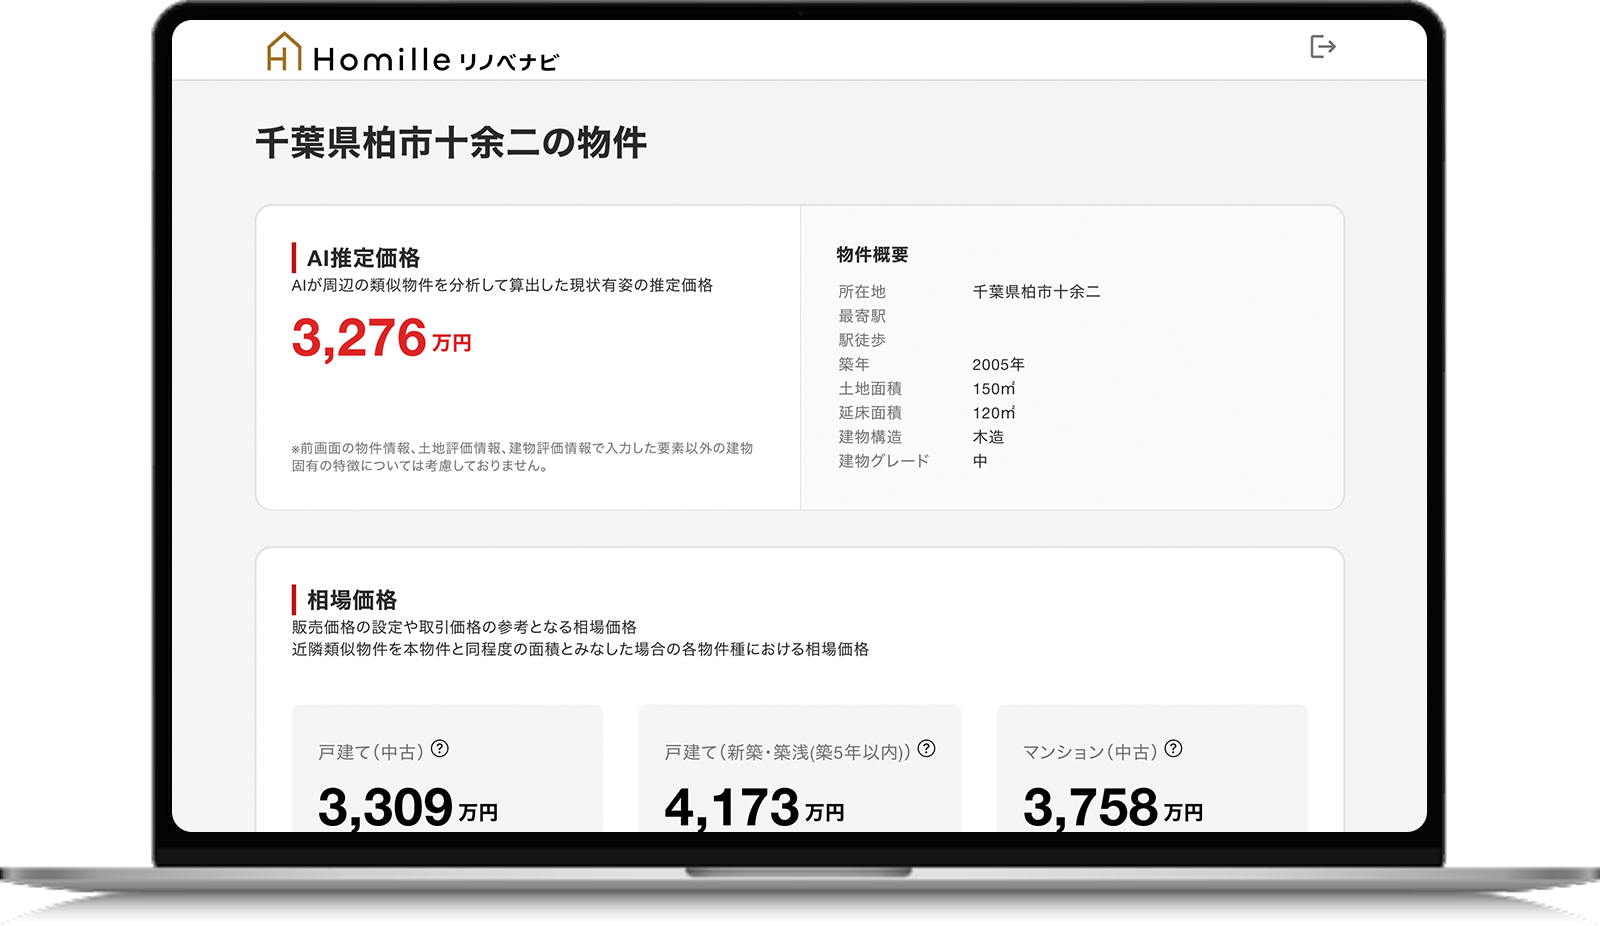Click the 所在地 value 千葉県柏市十余二
Image resolution: width=1600 pixels, height=926 pixels.
tap(1036, 292)
